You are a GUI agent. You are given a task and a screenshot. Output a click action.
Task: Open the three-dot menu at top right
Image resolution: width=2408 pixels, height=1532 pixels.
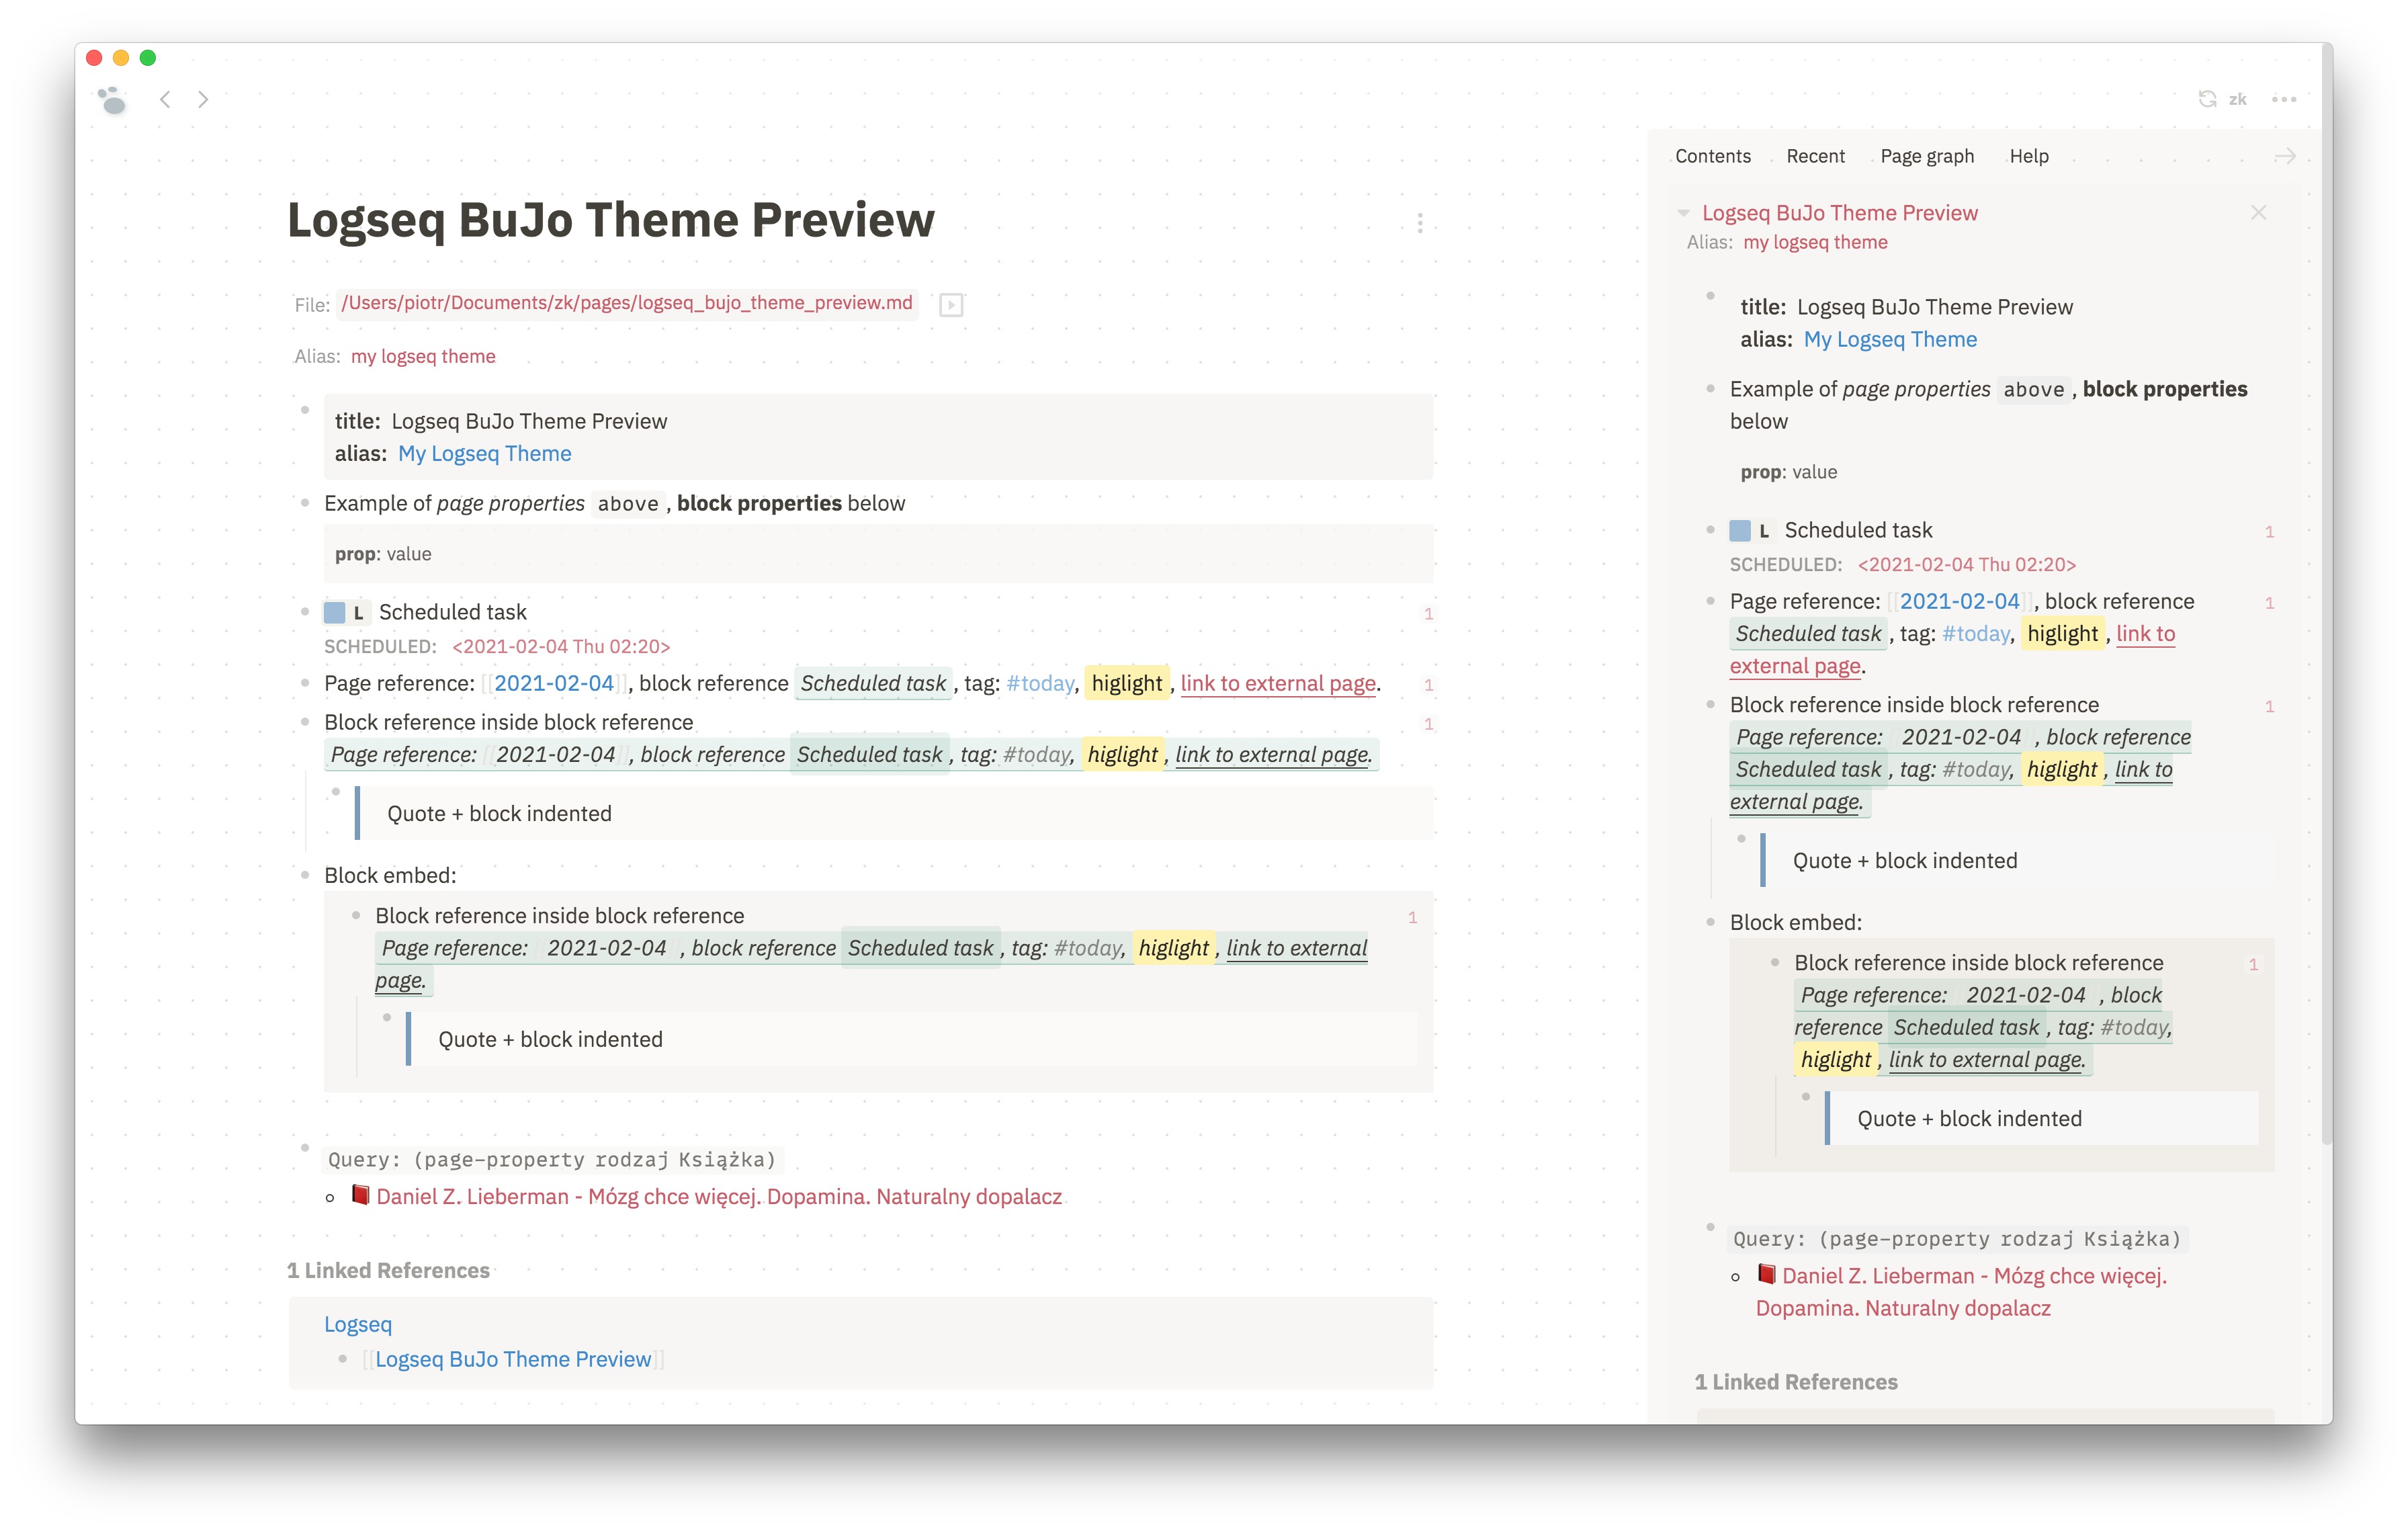pyautogui.click(x=2284, y=99)
